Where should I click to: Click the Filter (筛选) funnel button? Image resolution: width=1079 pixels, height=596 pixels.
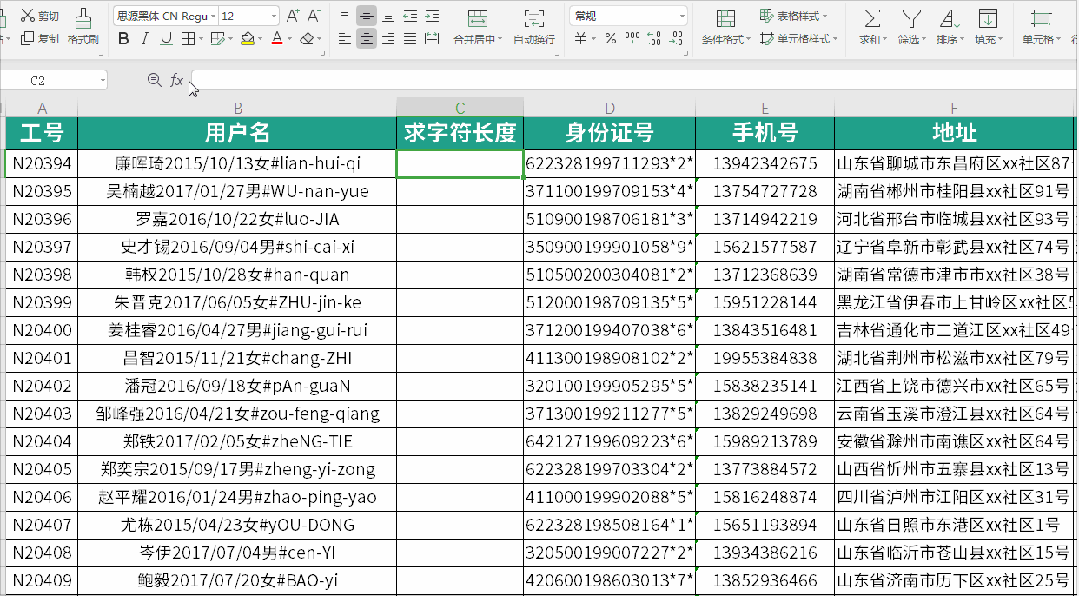912,26
